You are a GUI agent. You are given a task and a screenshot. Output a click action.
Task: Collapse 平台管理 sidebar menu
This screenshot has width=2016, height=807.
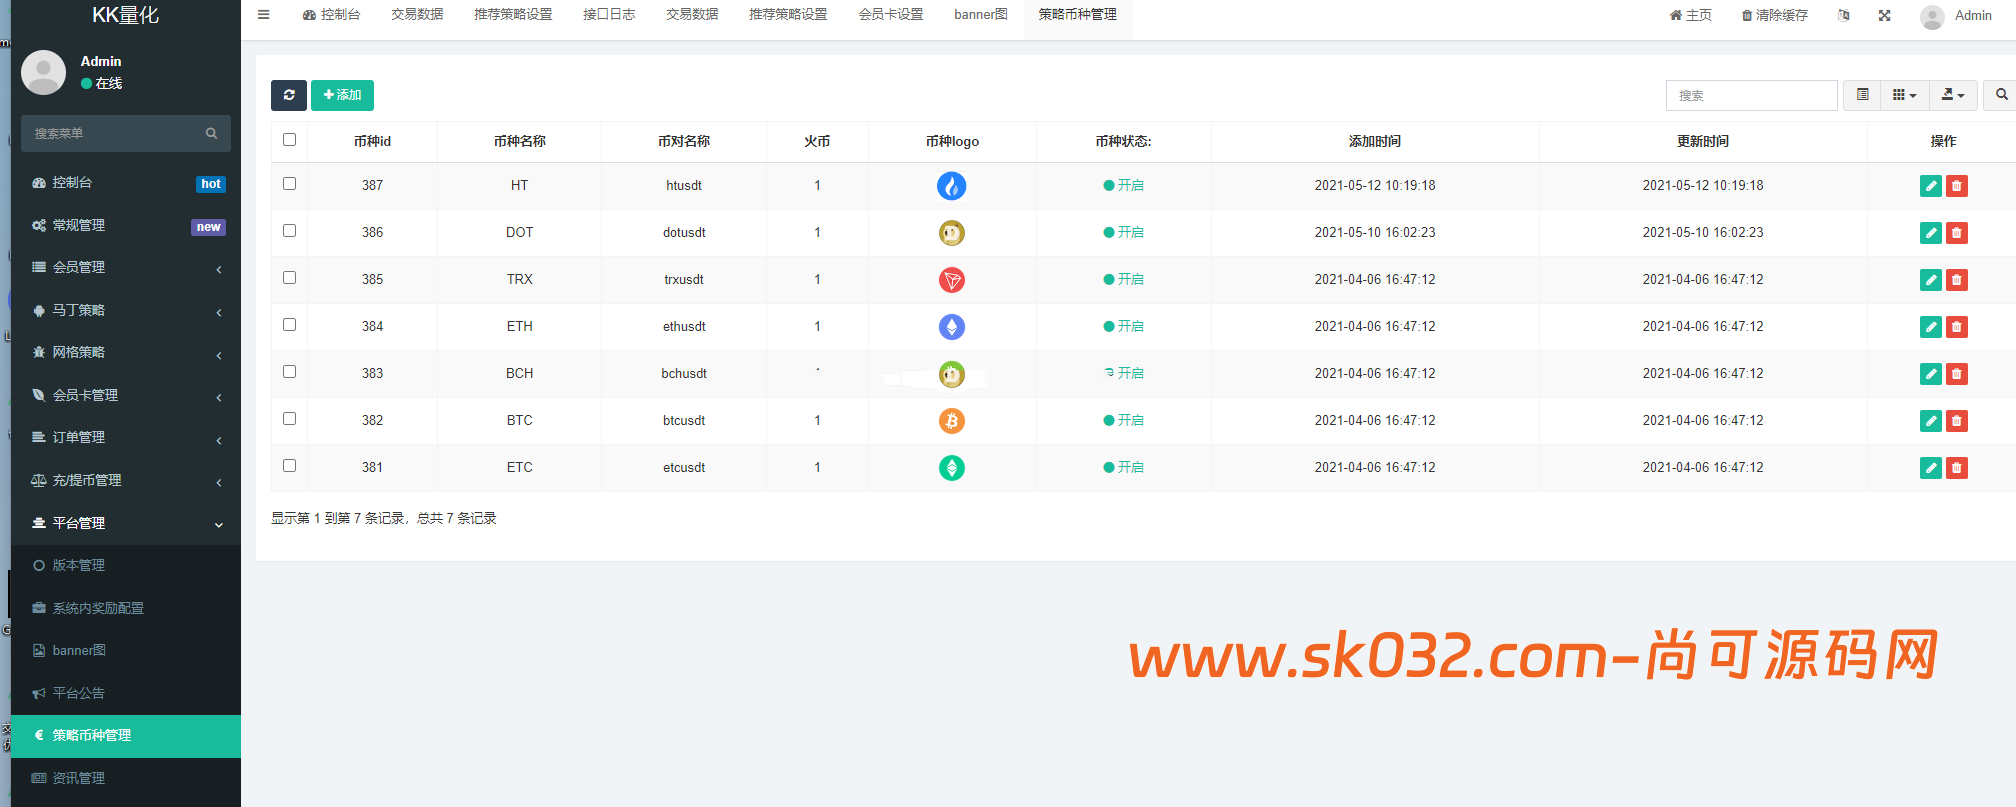click(126, 523)
